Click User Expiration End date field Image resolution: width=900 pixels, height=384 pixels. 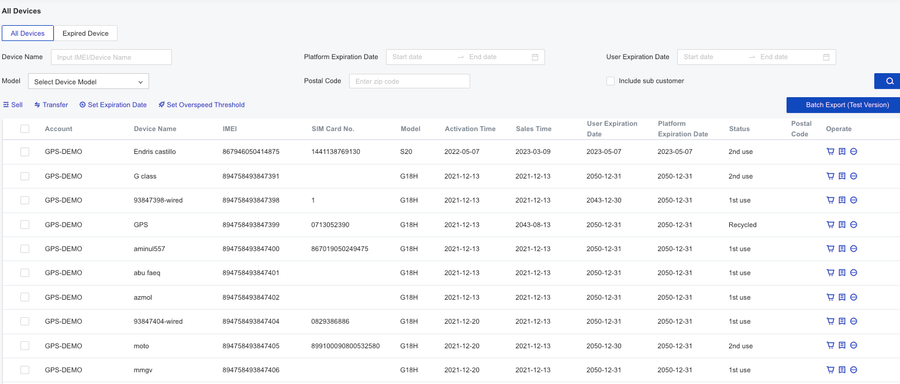(x=788, y=57)
